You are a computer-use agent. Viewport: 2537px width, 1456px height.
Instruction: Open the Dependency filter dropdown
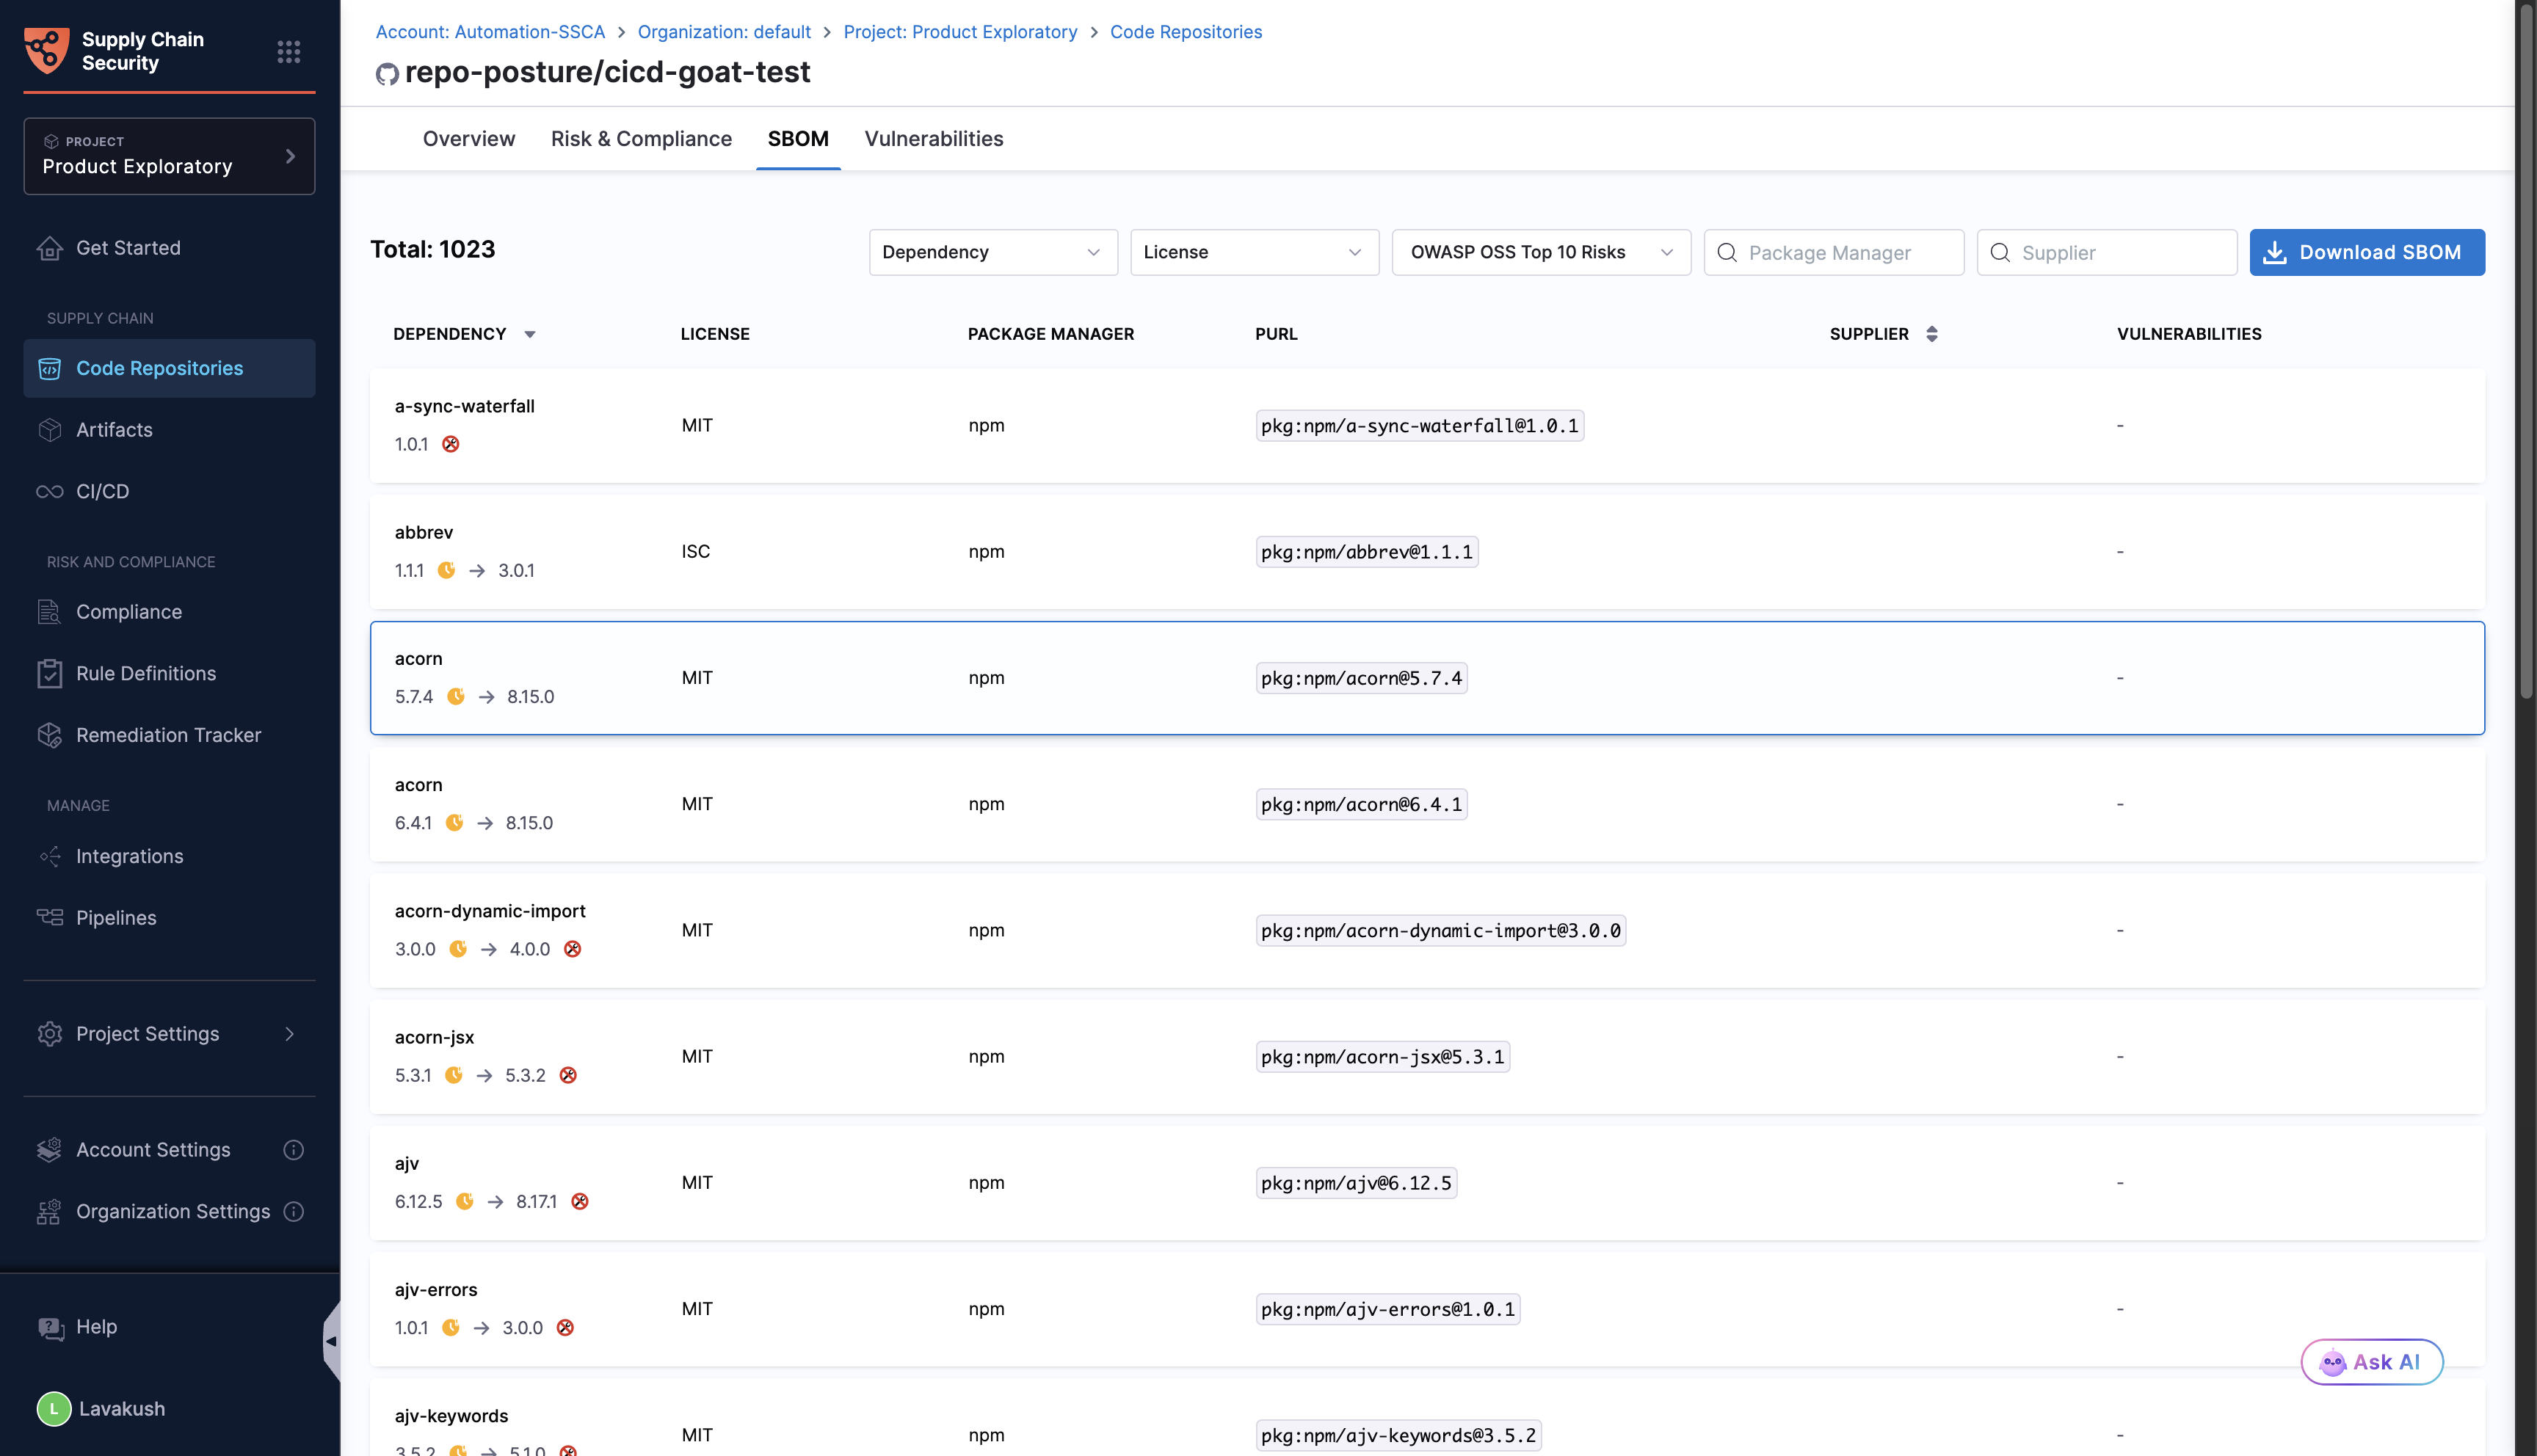[992, 252]
